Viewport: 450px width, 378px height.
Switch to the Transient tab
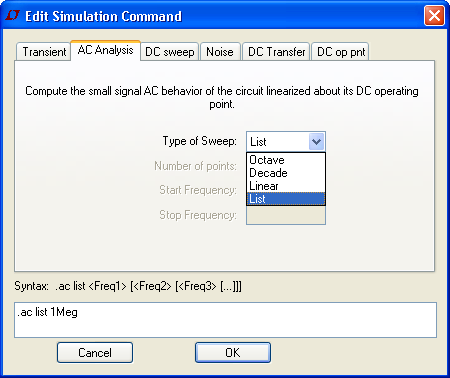(44, 52)
